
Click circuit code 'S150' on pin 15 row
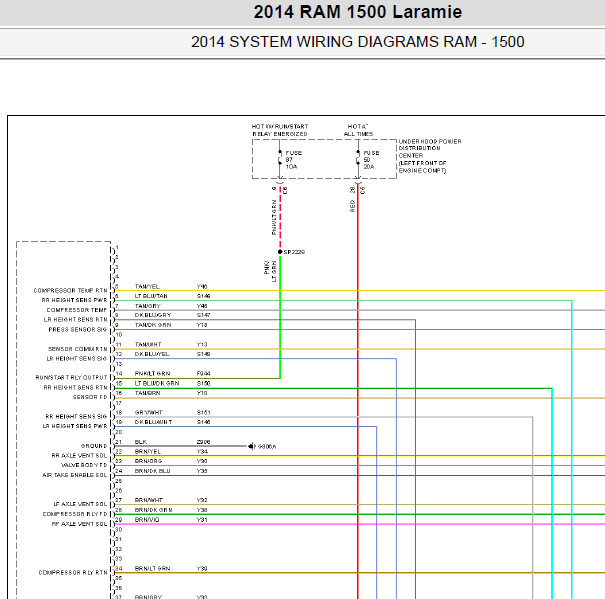coord(203,383)
